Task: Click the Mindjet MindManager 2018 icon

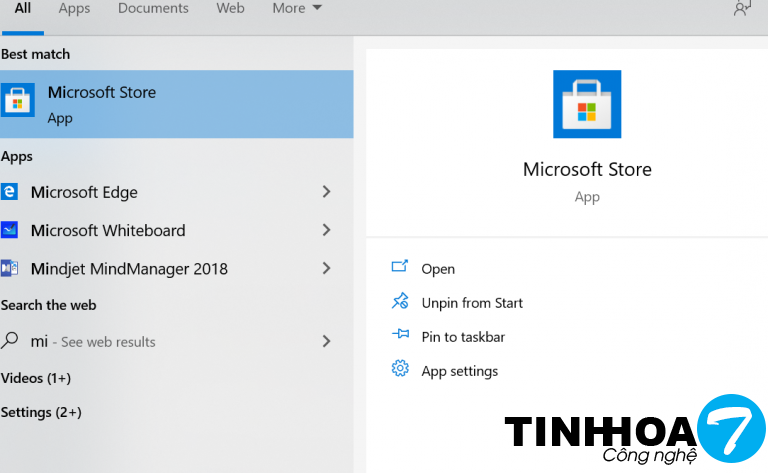Action: point(10,268)
